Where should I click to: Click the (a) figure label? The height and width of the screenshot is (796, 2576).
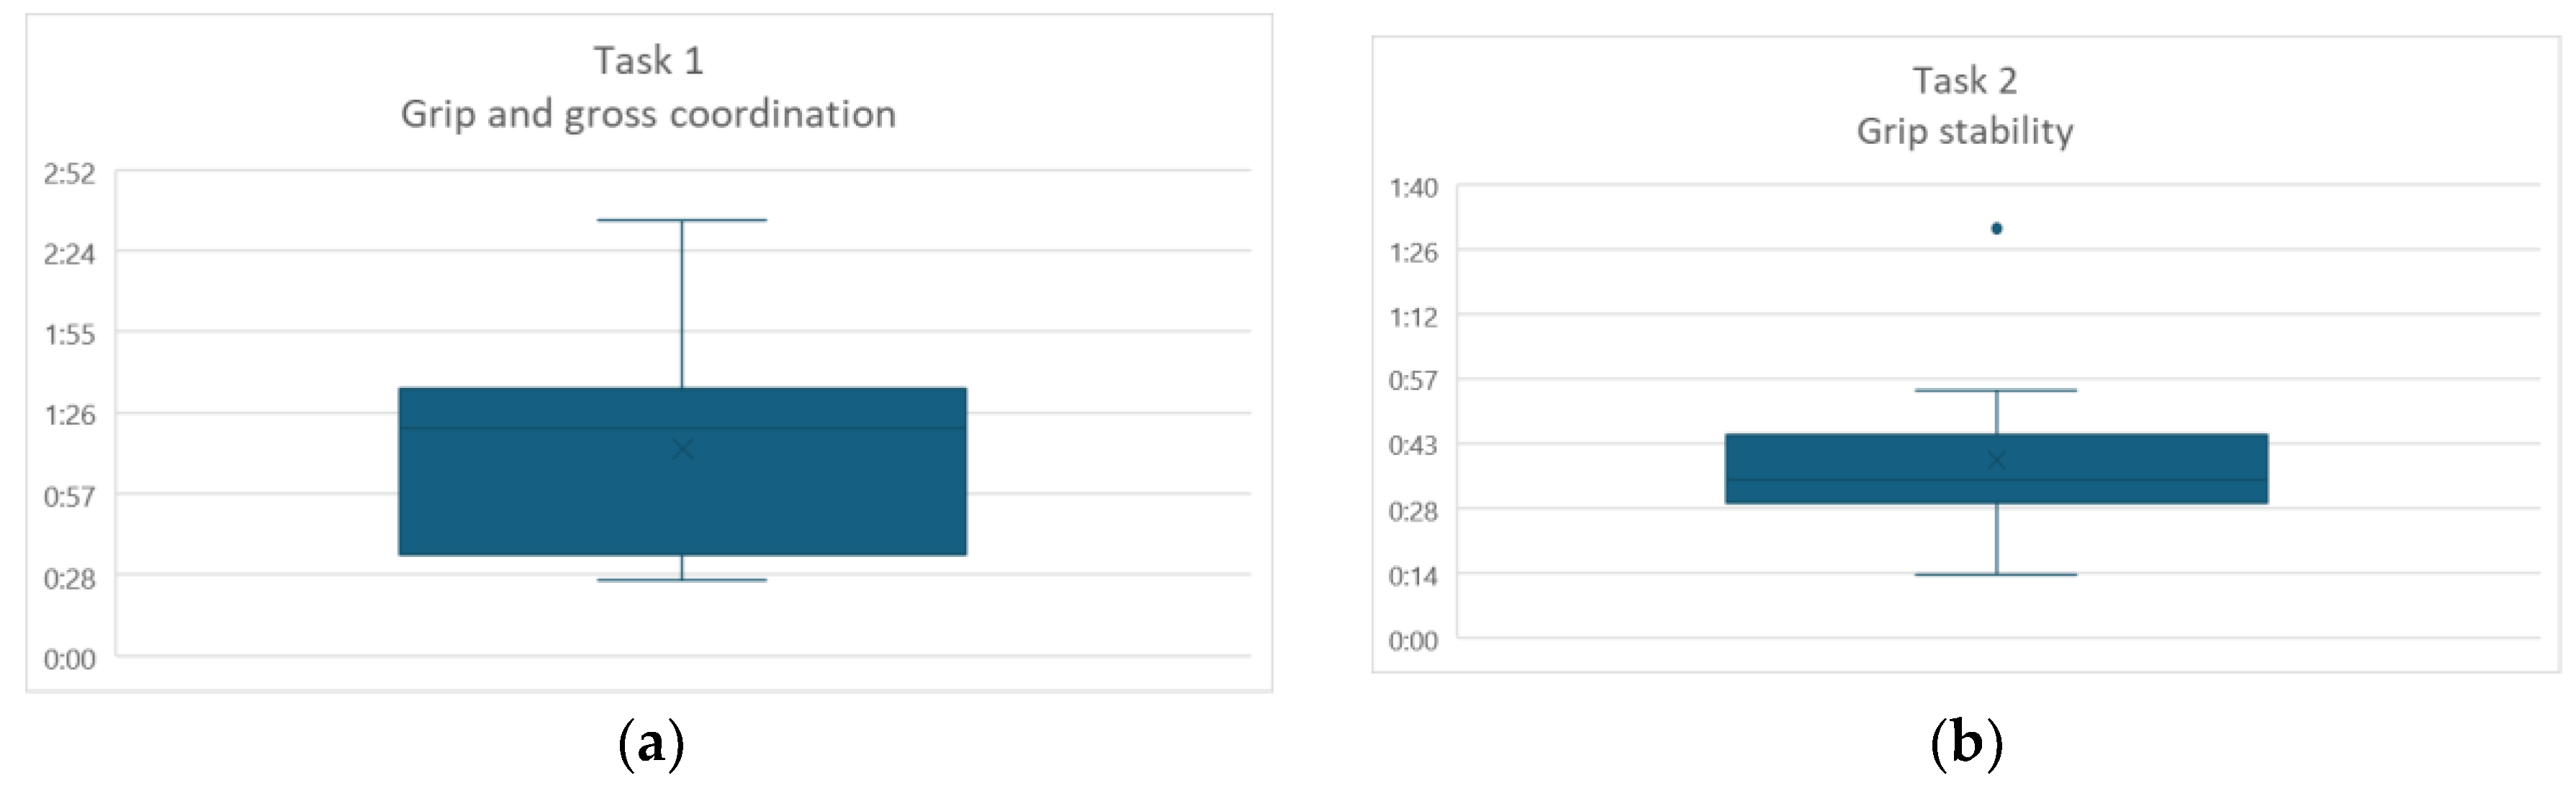(651, 744)
